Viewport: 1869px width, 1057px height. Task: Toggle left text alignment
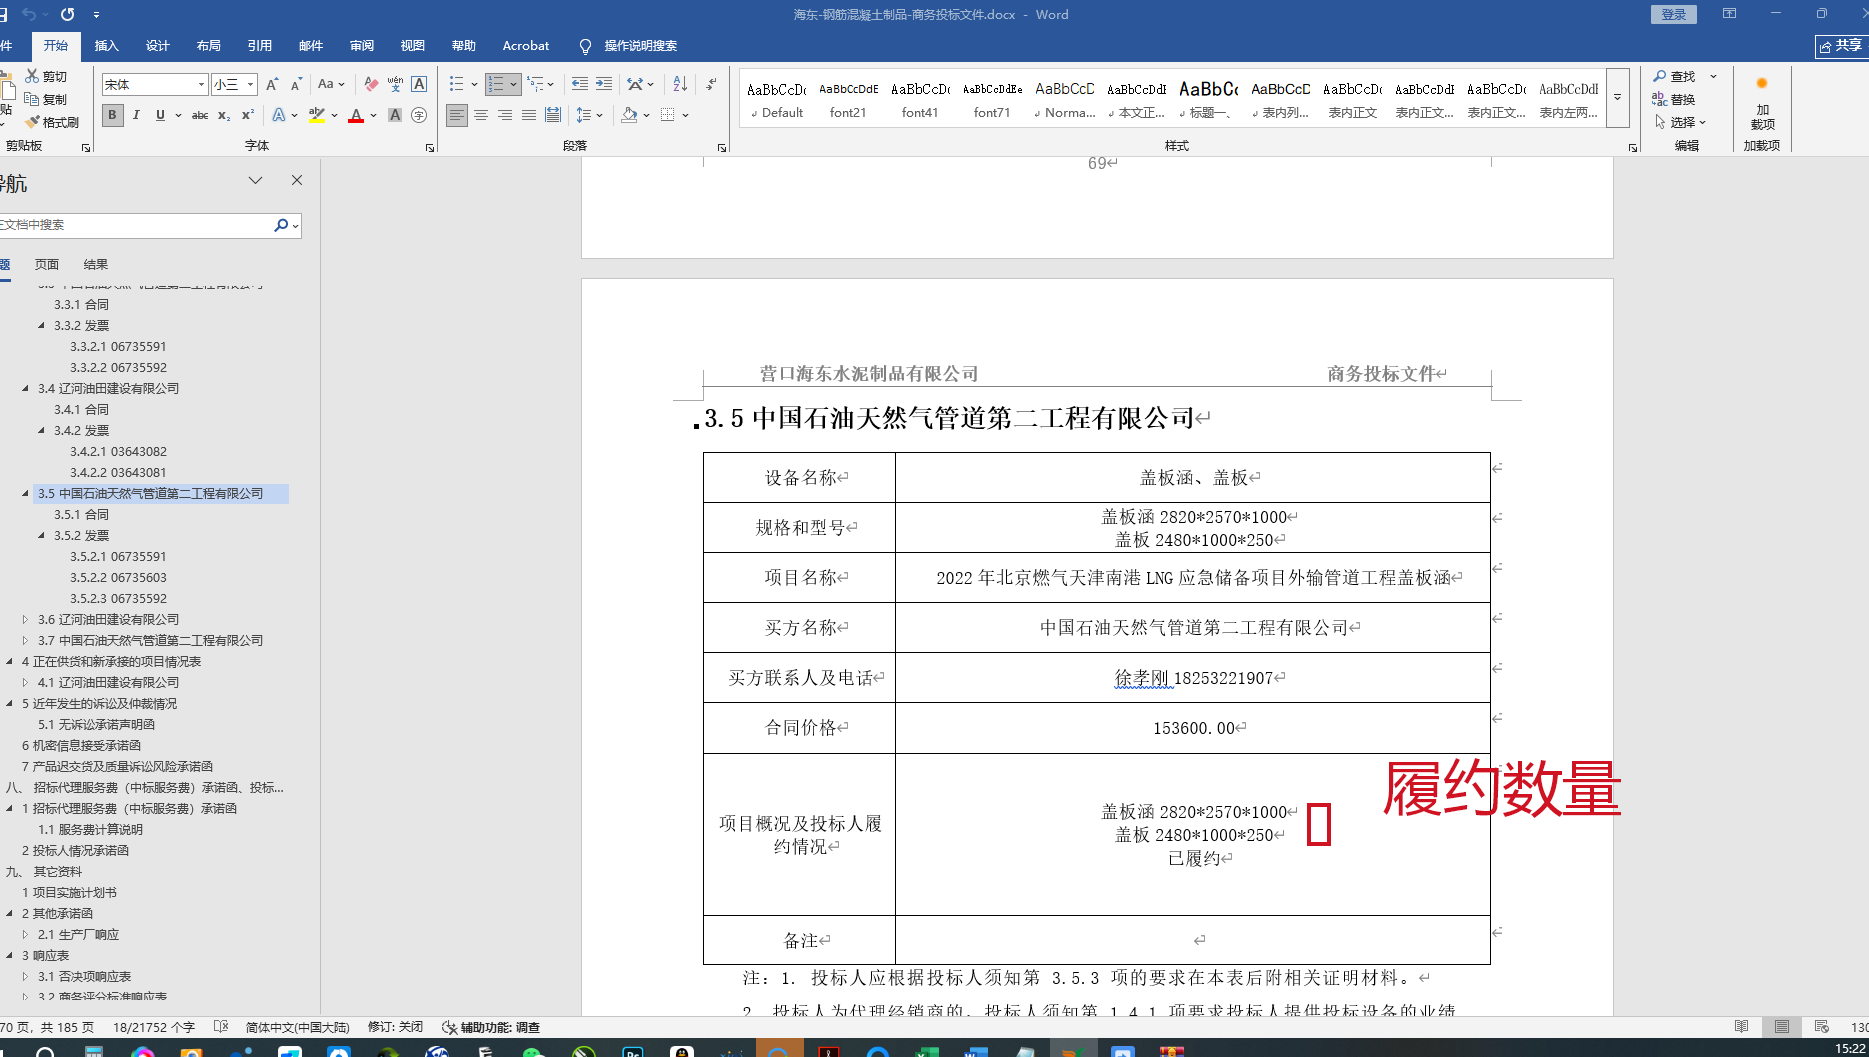457,115
